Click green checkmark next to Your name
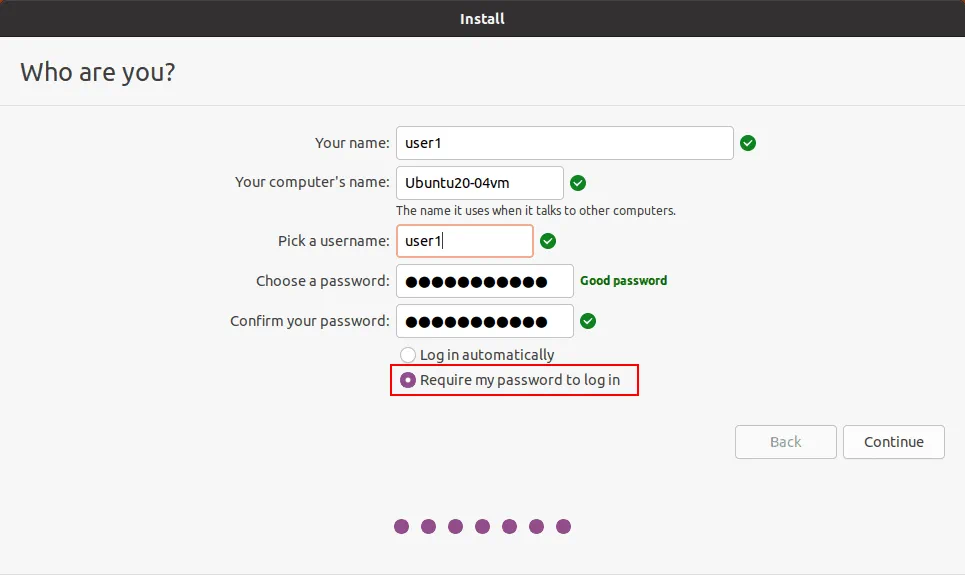 (x=748, y=143)
